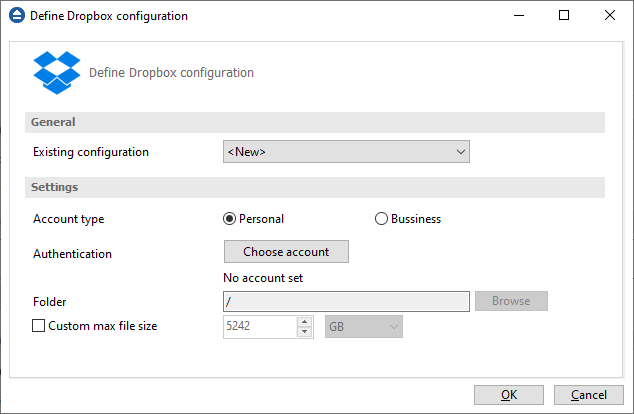Screen dimensions: 634x414
Task: Click the Dropbox logo in header
Action: click(x=57, y=73)
